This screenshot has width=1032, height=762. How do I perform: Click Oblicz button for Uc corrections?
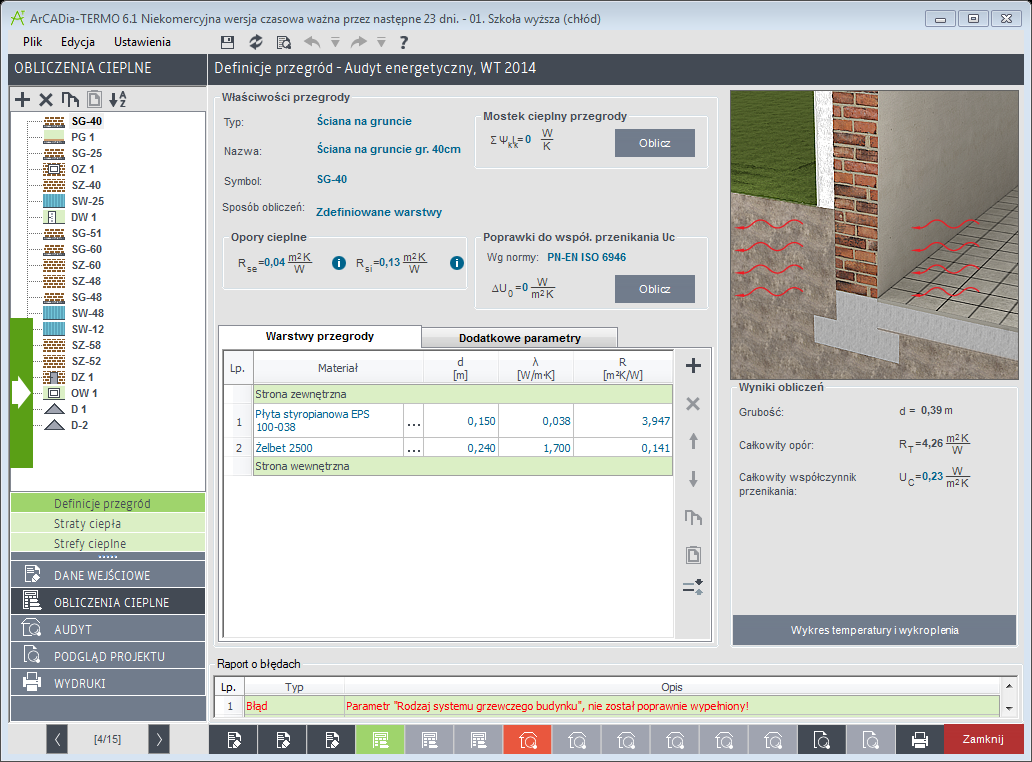coord(654,289)
